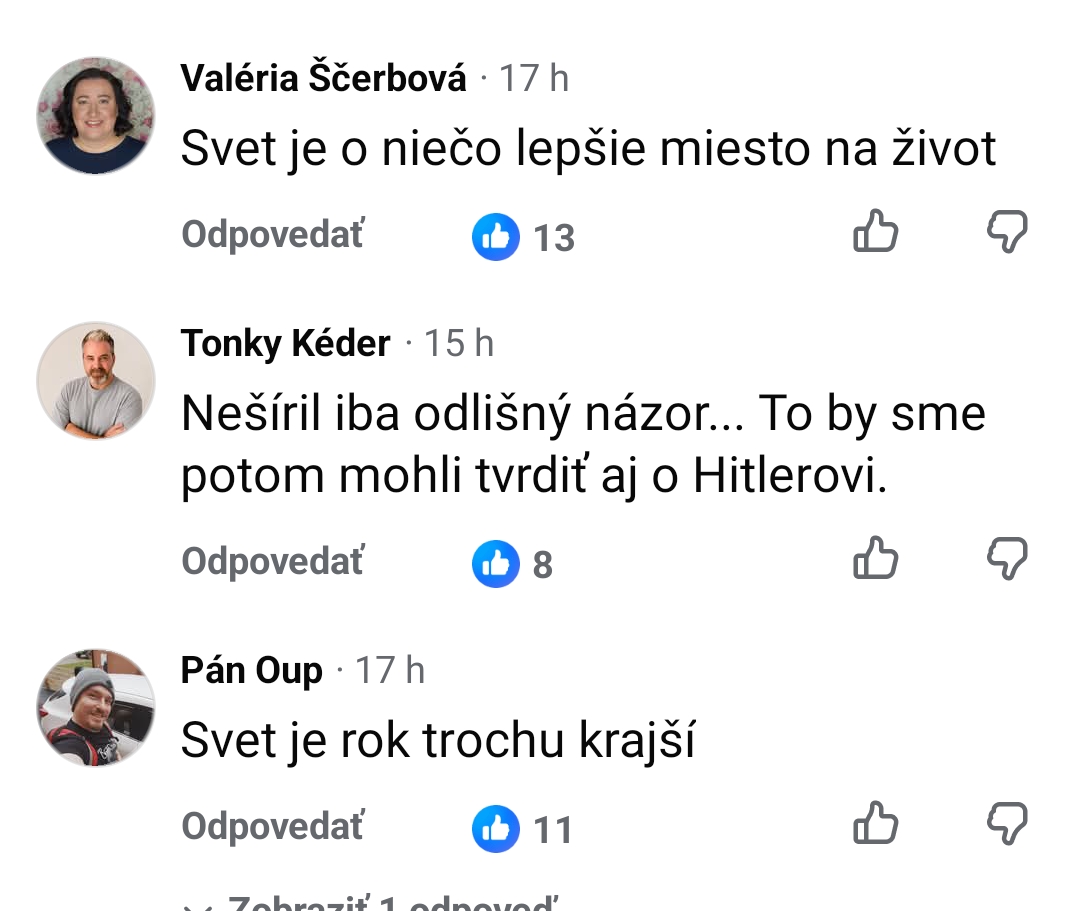
Task: Give thumbs up to Tonky Kéder's comment
Action: [x=875, y=557]
